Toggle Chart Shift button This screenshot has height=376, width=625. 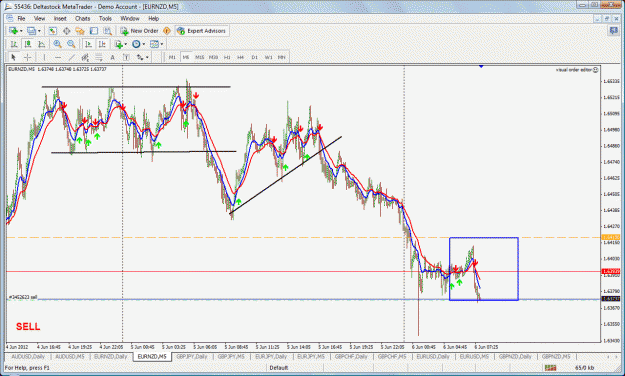(x=102, y=44)
